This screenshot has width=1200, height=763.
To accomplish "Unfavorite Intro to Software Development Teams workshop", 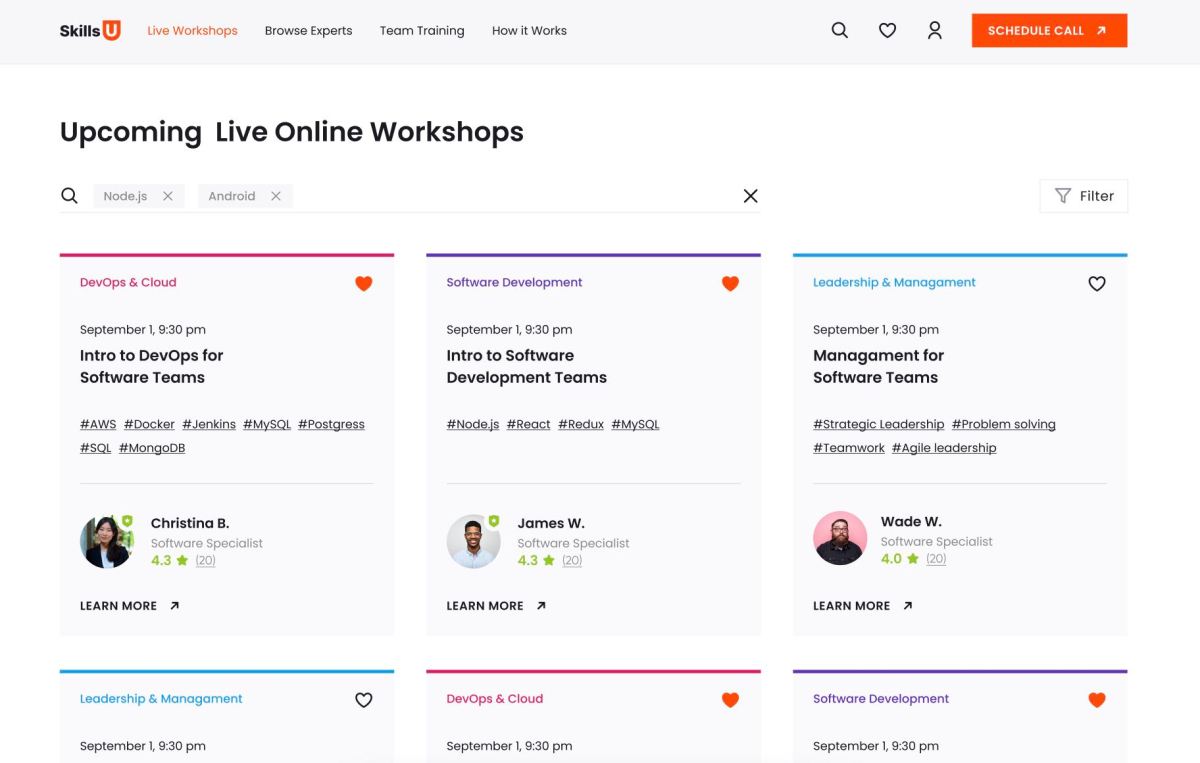I will coord(730,284).
